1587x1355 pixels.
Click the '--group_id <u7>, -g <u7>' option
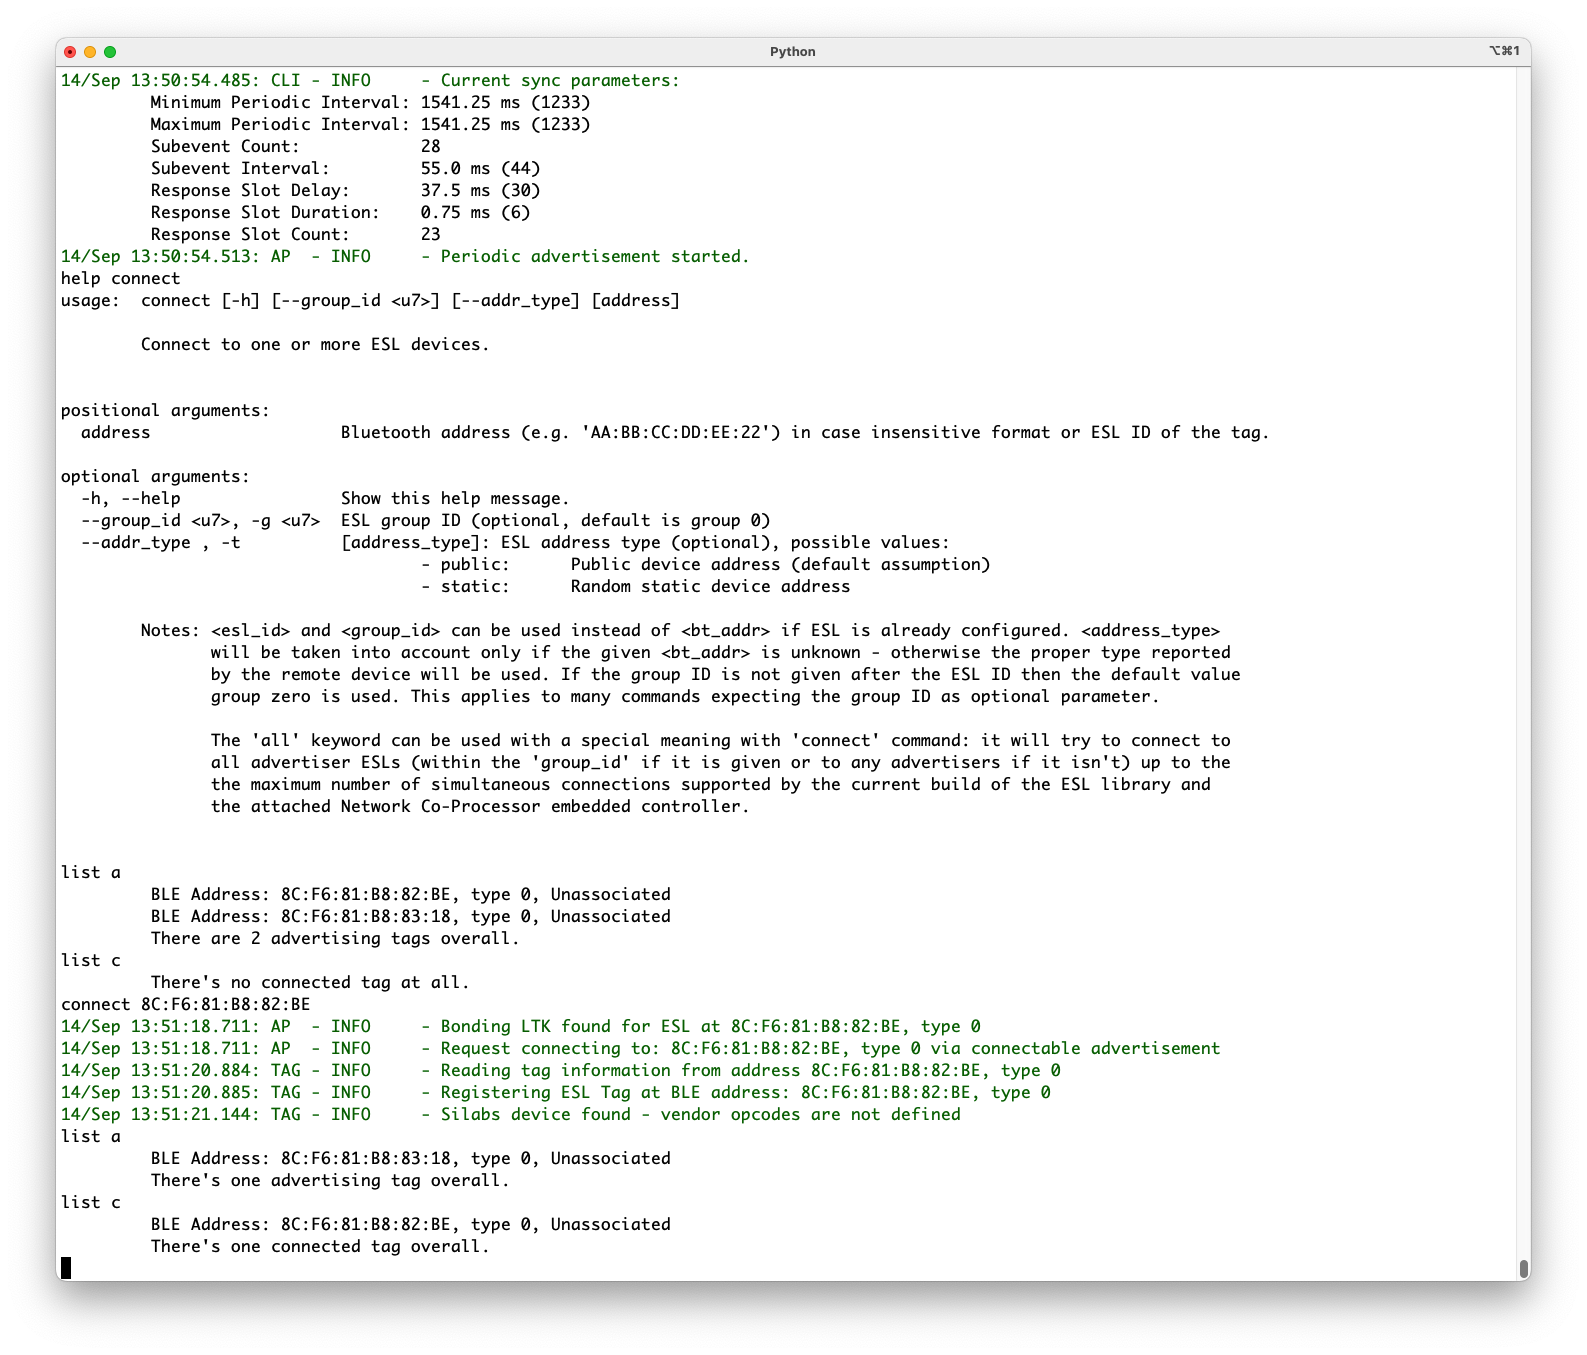[x=200, y=520]
